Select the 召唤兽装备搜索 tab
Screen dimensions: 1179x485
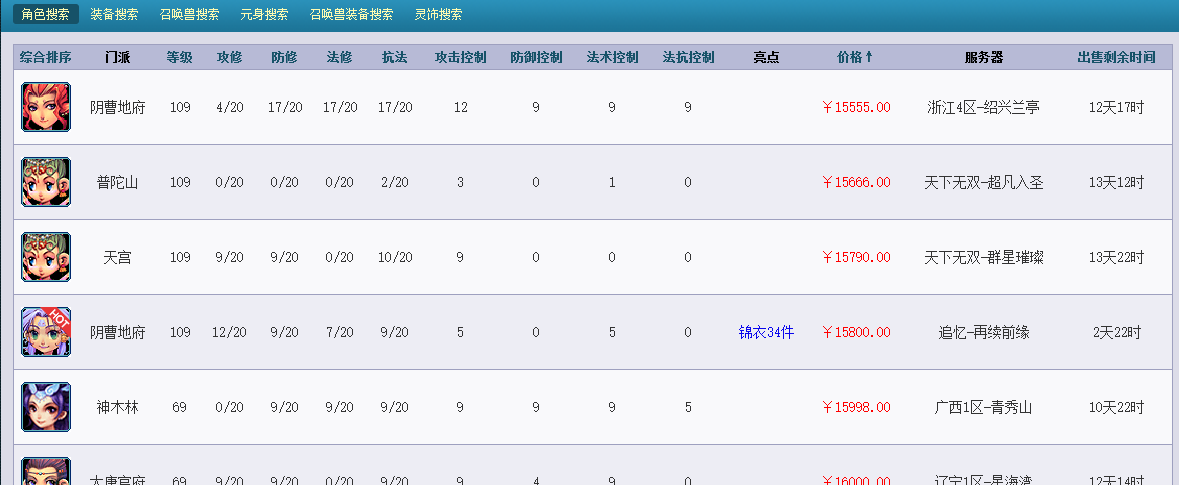(x=351, y=14)
